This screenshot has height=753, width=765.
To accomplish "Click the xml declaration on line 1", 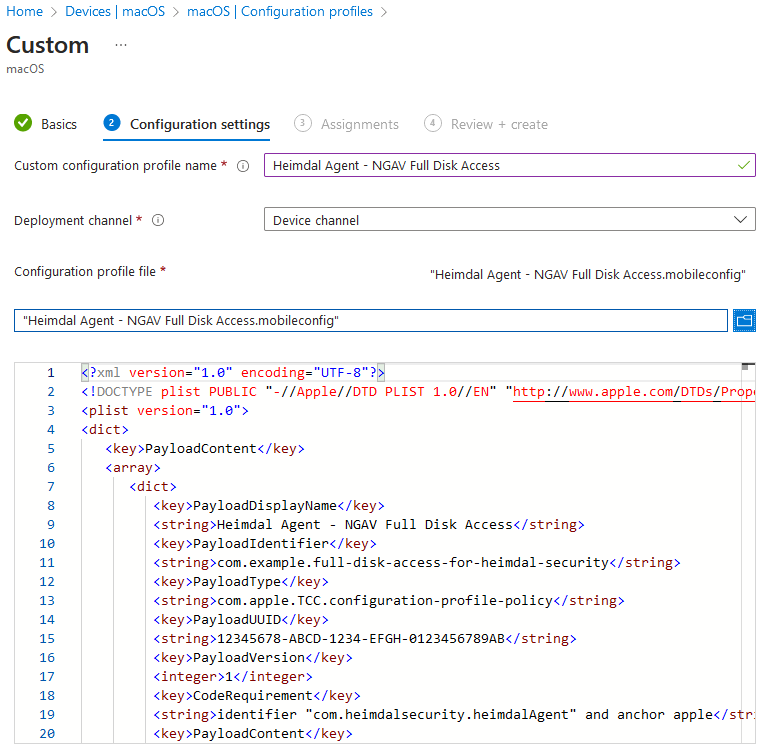I will (x=233, y=373).
